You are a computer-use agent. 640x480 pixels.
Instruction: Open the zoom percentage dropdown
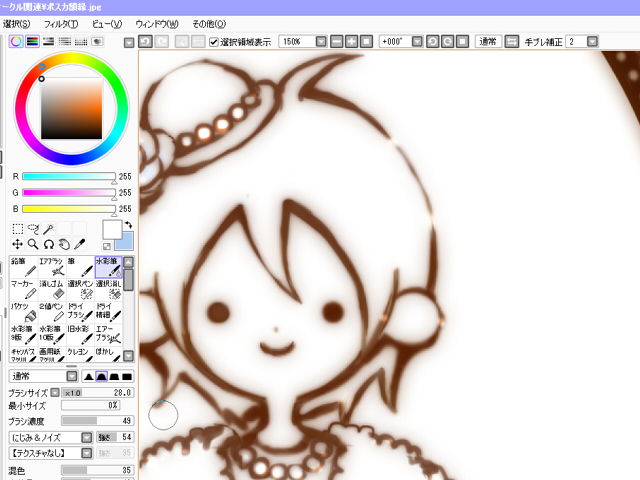pyautogui.click(x=321, y=41)
